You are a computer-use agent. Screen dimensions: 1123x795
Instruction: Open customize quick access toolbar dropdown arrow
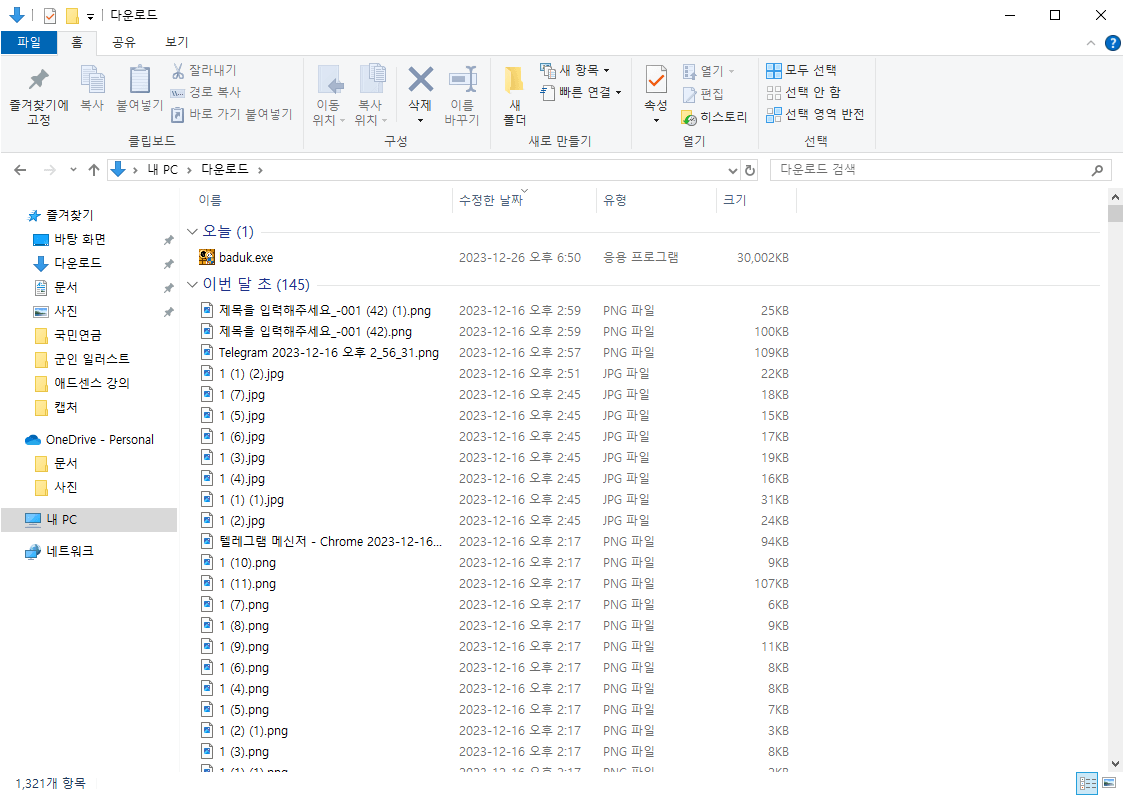[90, 16]
